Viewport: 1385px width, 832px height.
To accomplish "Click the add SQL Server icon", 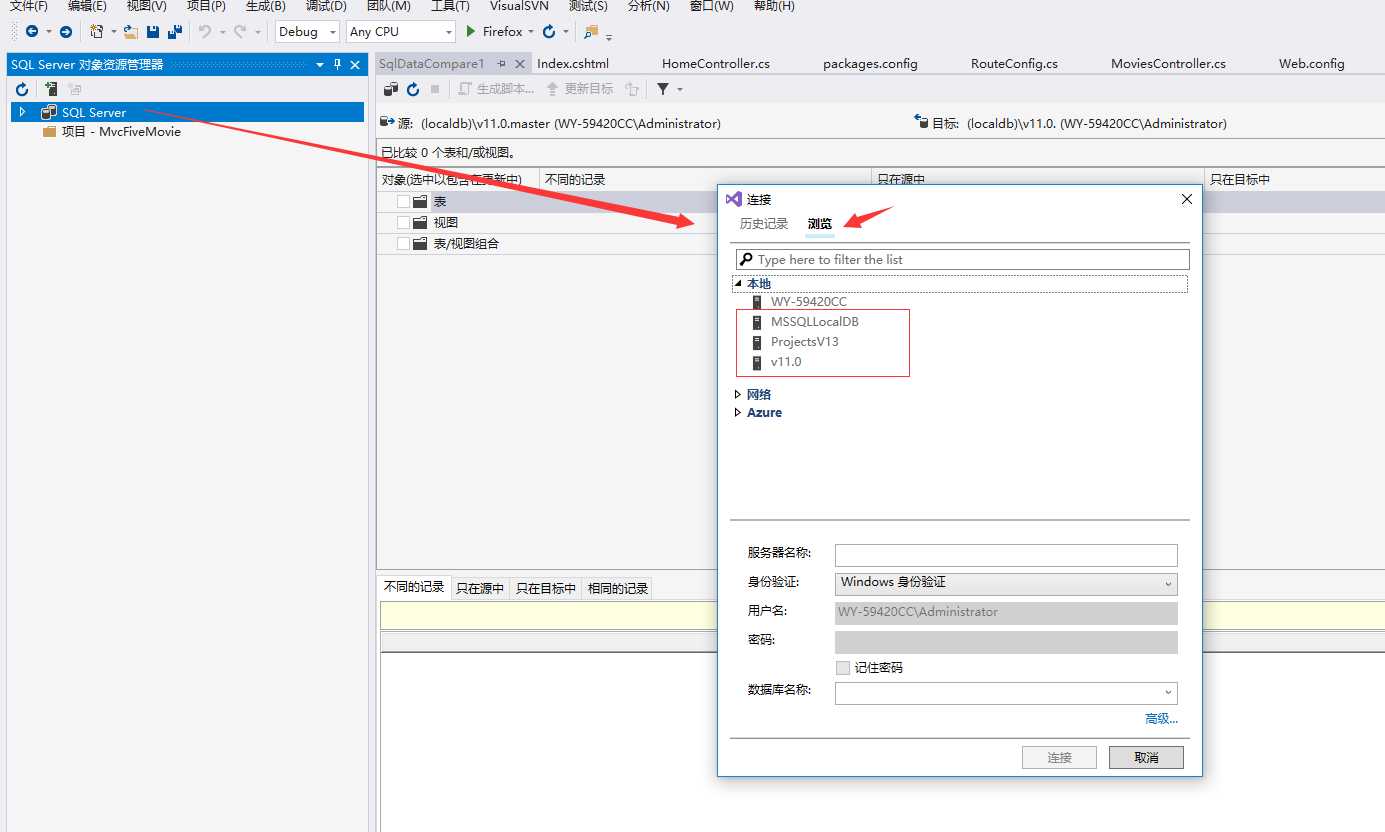I will (x=50, y=90).
